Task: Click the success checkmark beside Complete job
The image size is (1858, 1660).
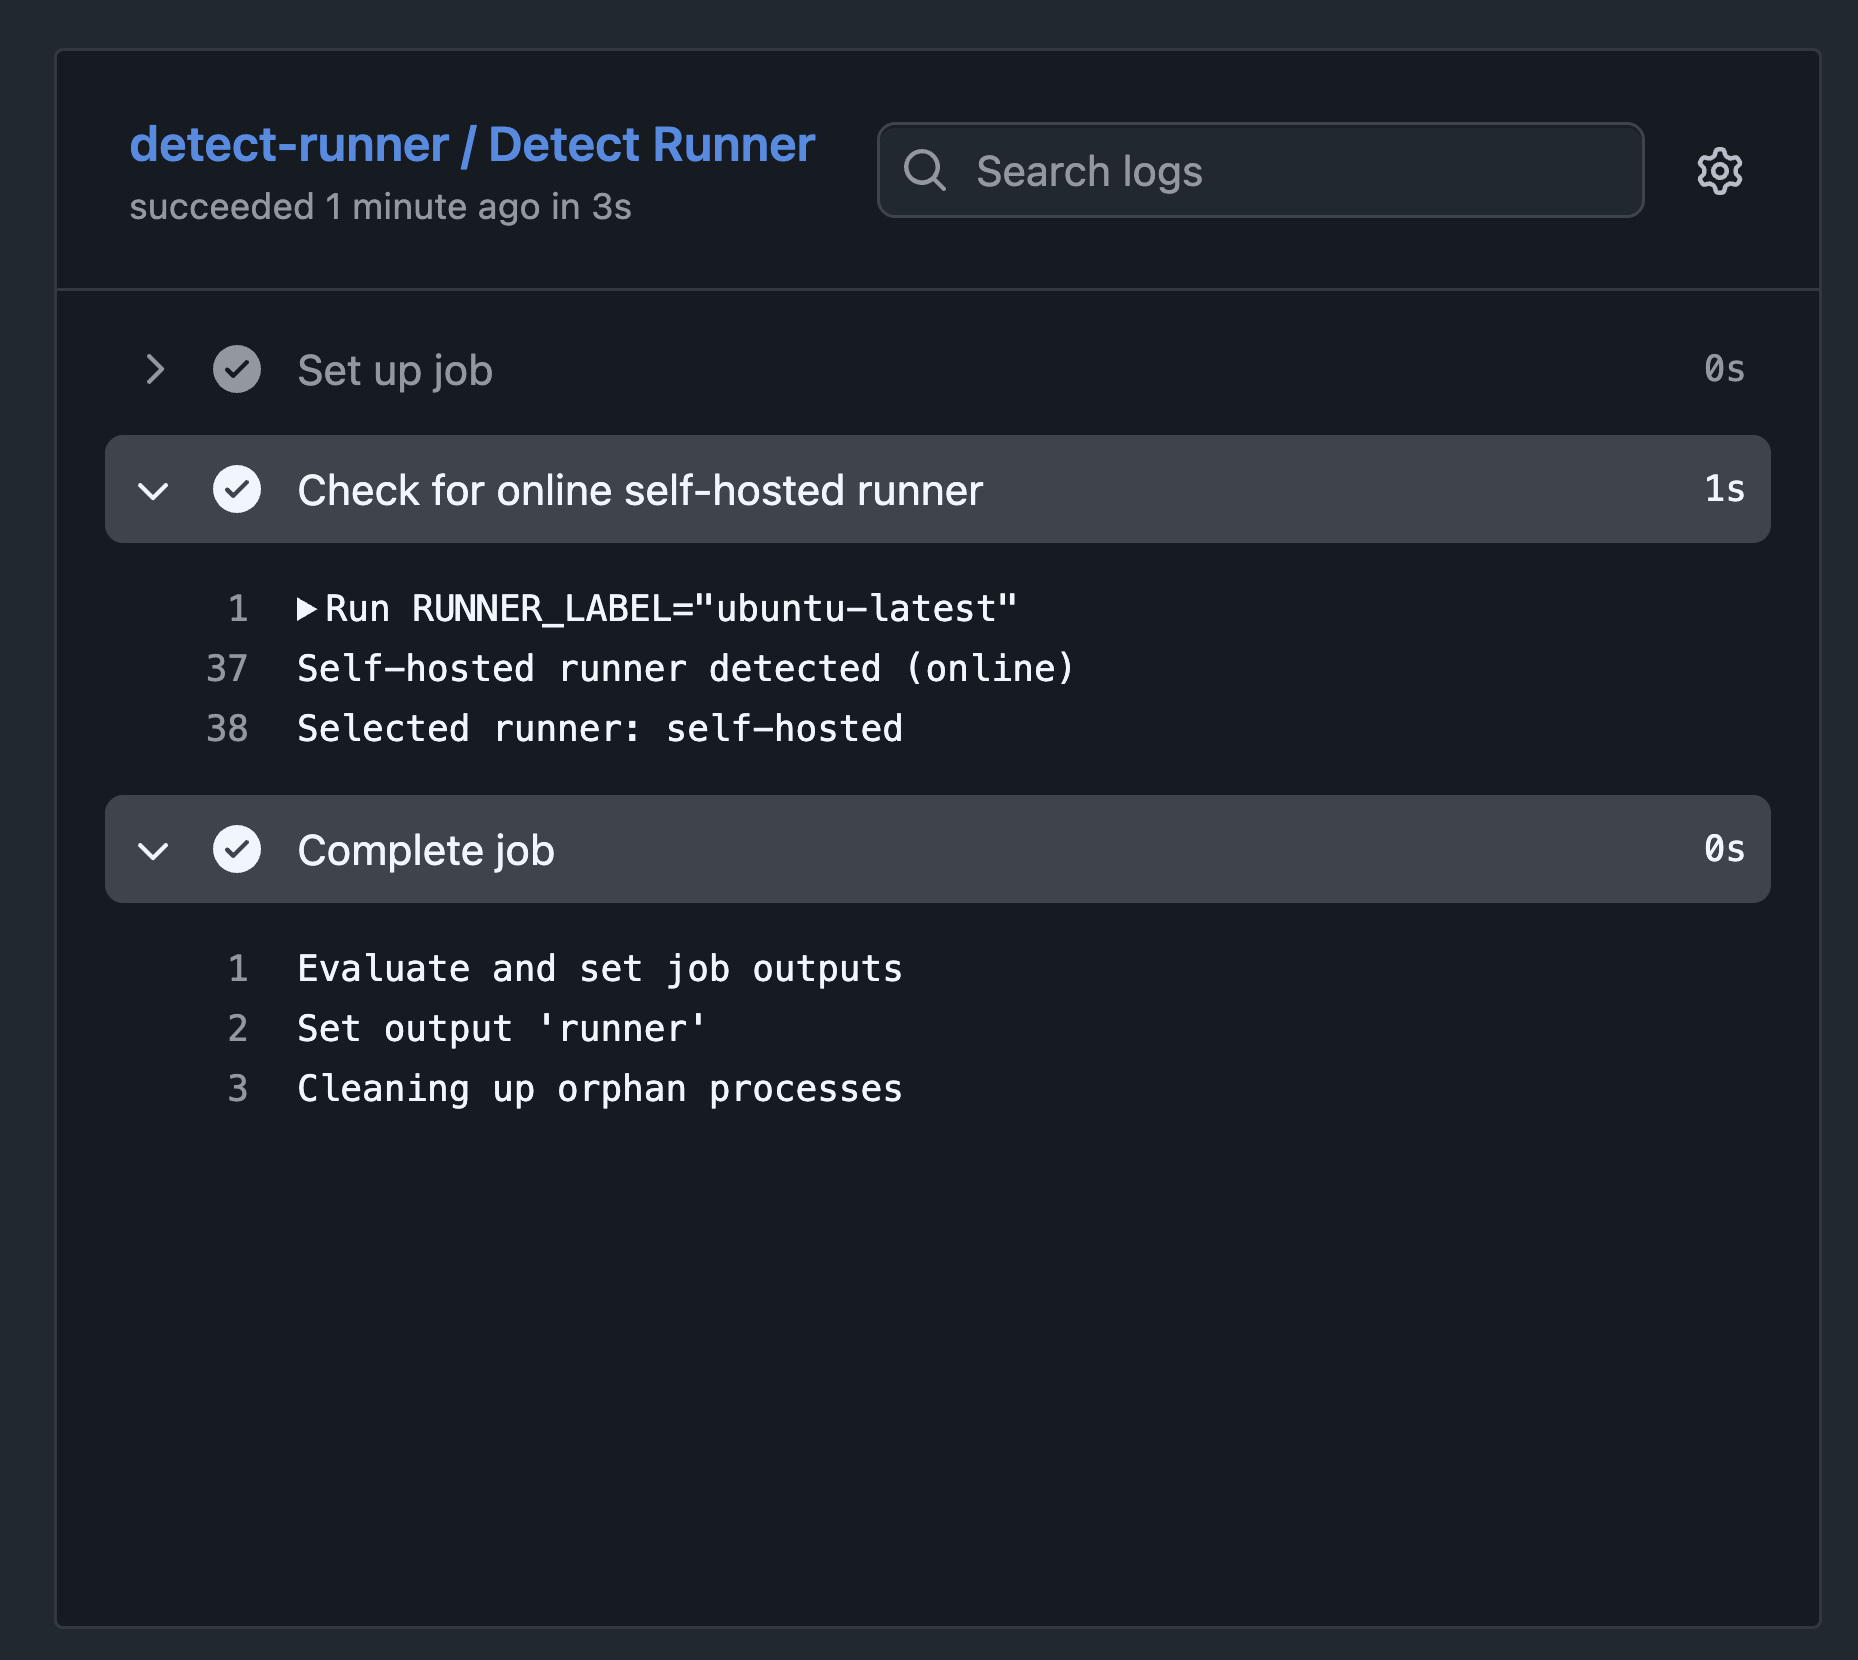Action: 237,850
